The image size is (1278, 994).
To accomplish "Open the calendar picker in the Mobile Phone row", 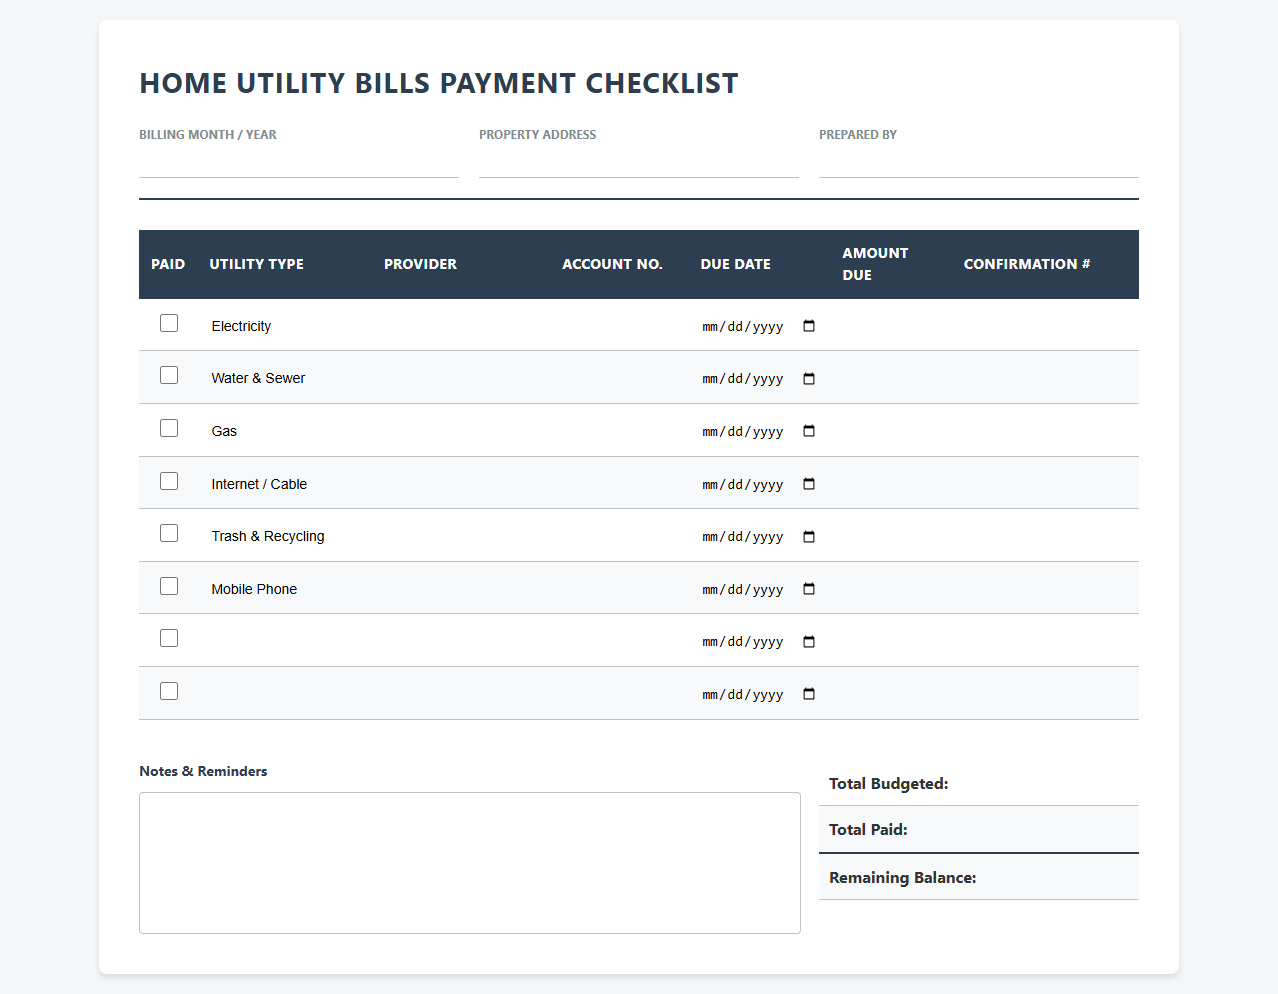I will 809,589.
